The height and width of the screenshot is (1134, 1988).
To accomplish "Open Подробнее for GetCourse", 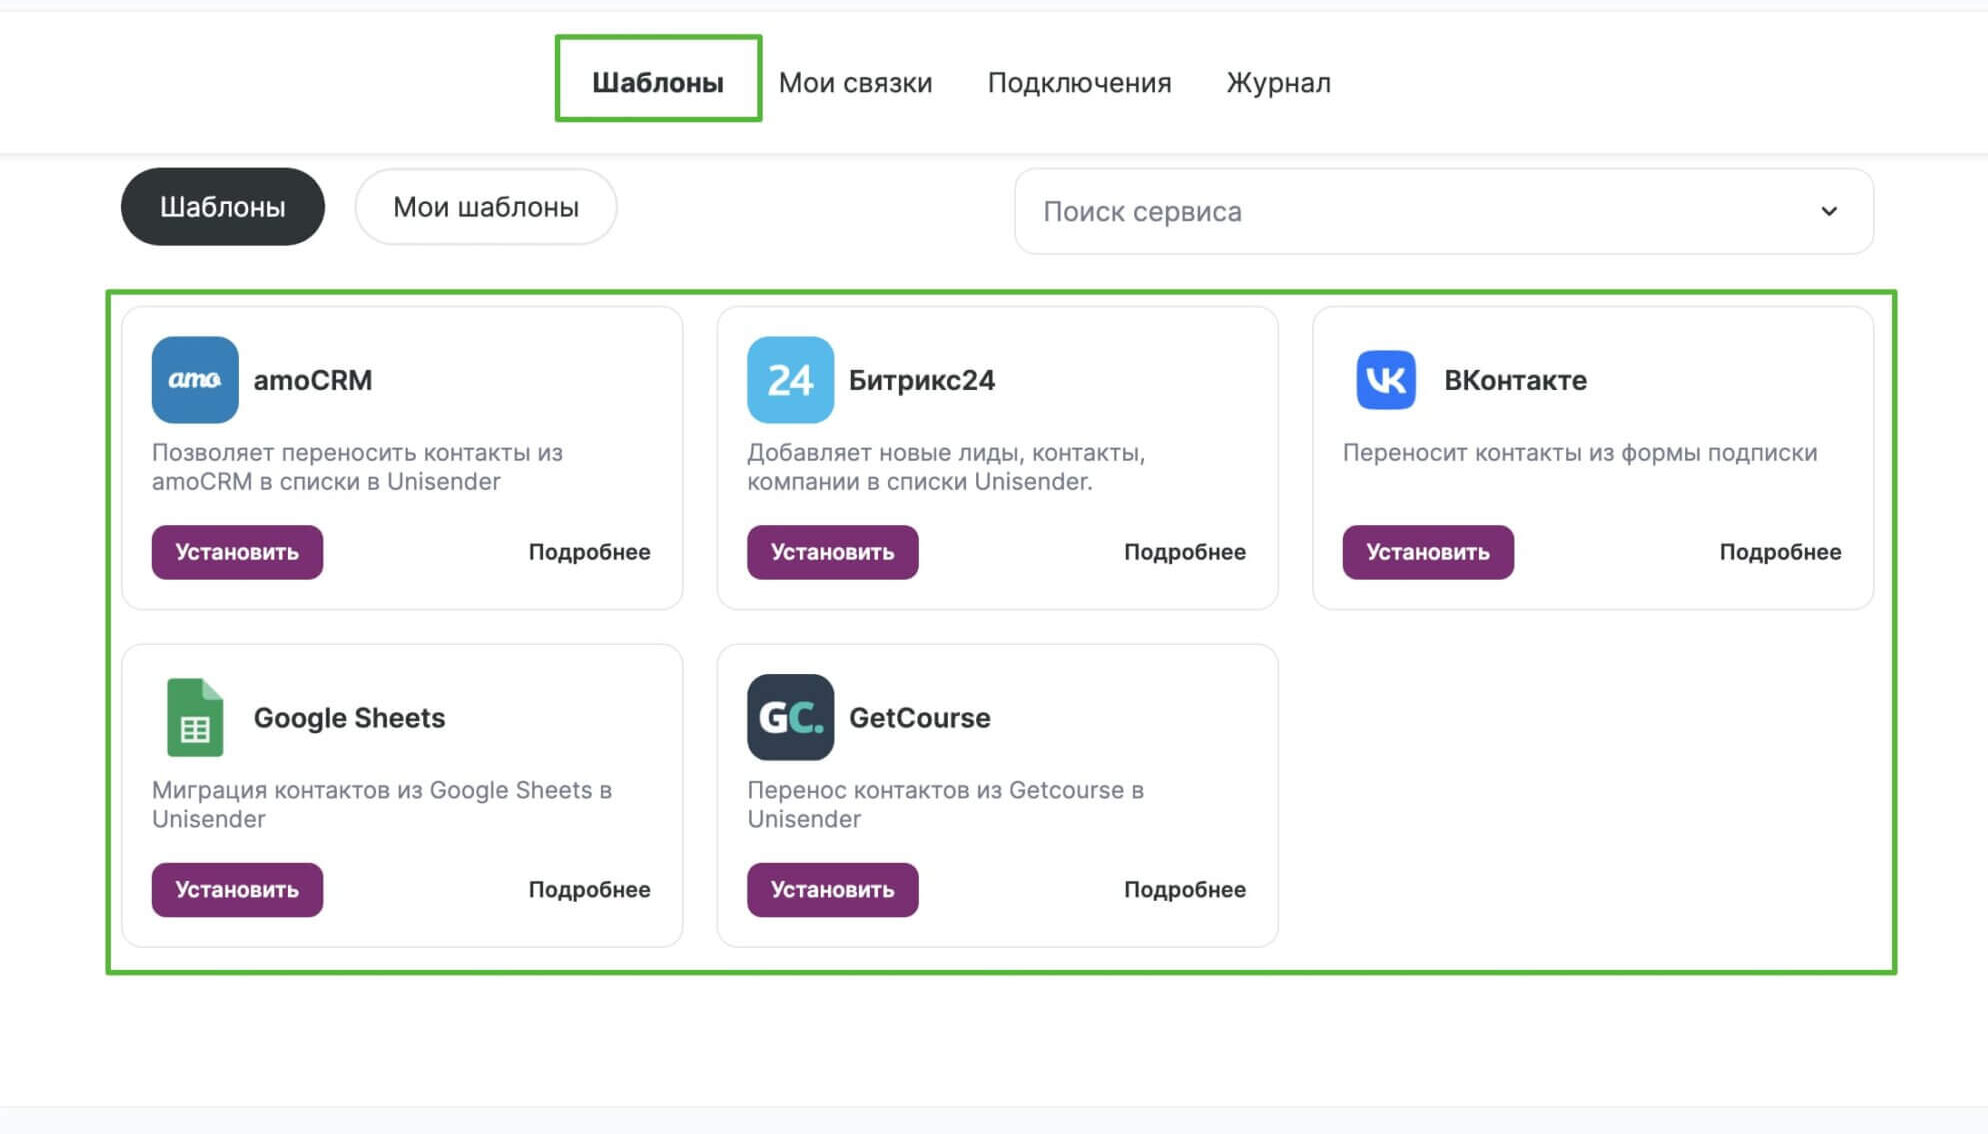I will pyautogui.click(x=1185, y=889).
